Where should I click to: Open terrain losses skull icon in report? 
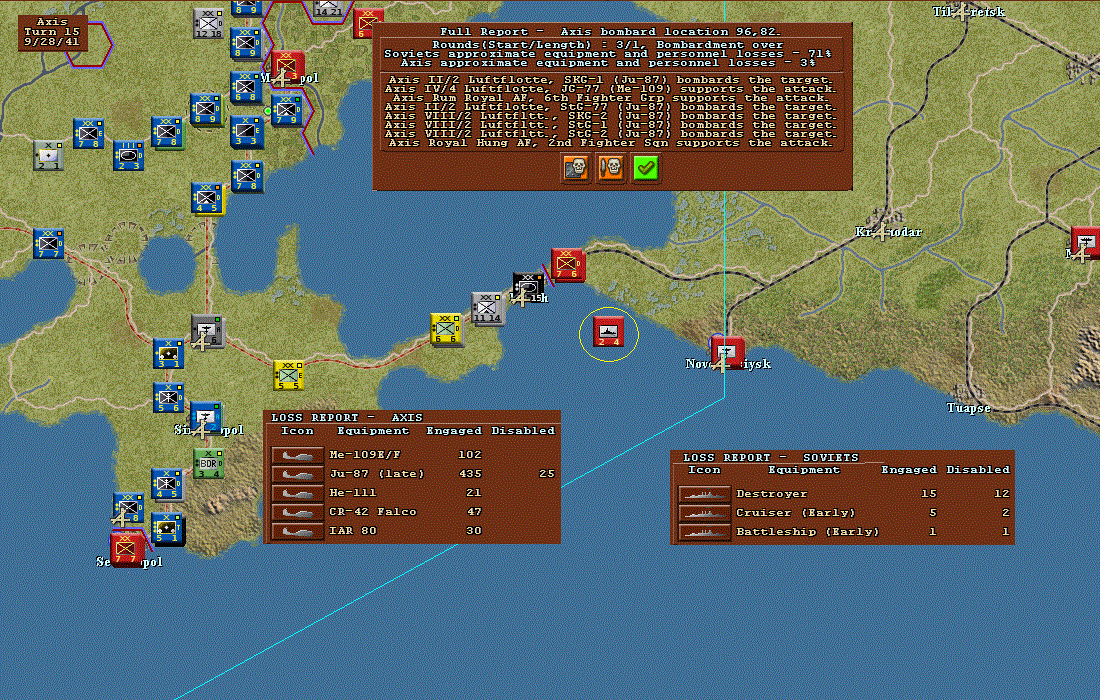tap(575, 168)
